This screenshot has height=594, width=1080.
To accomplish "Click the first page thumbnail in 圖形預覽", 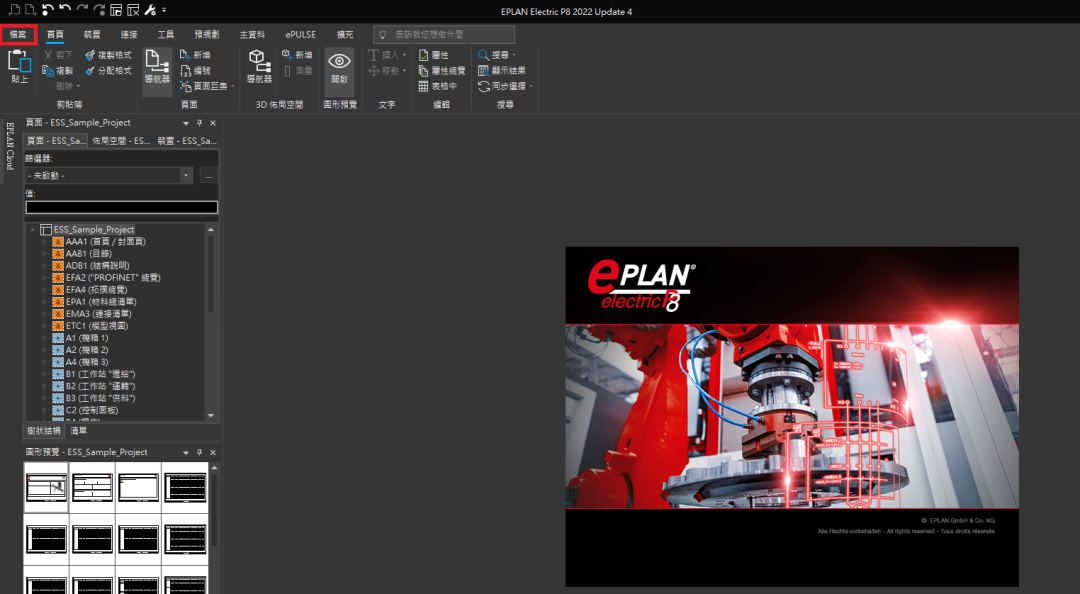I will [x=46, y=487].
